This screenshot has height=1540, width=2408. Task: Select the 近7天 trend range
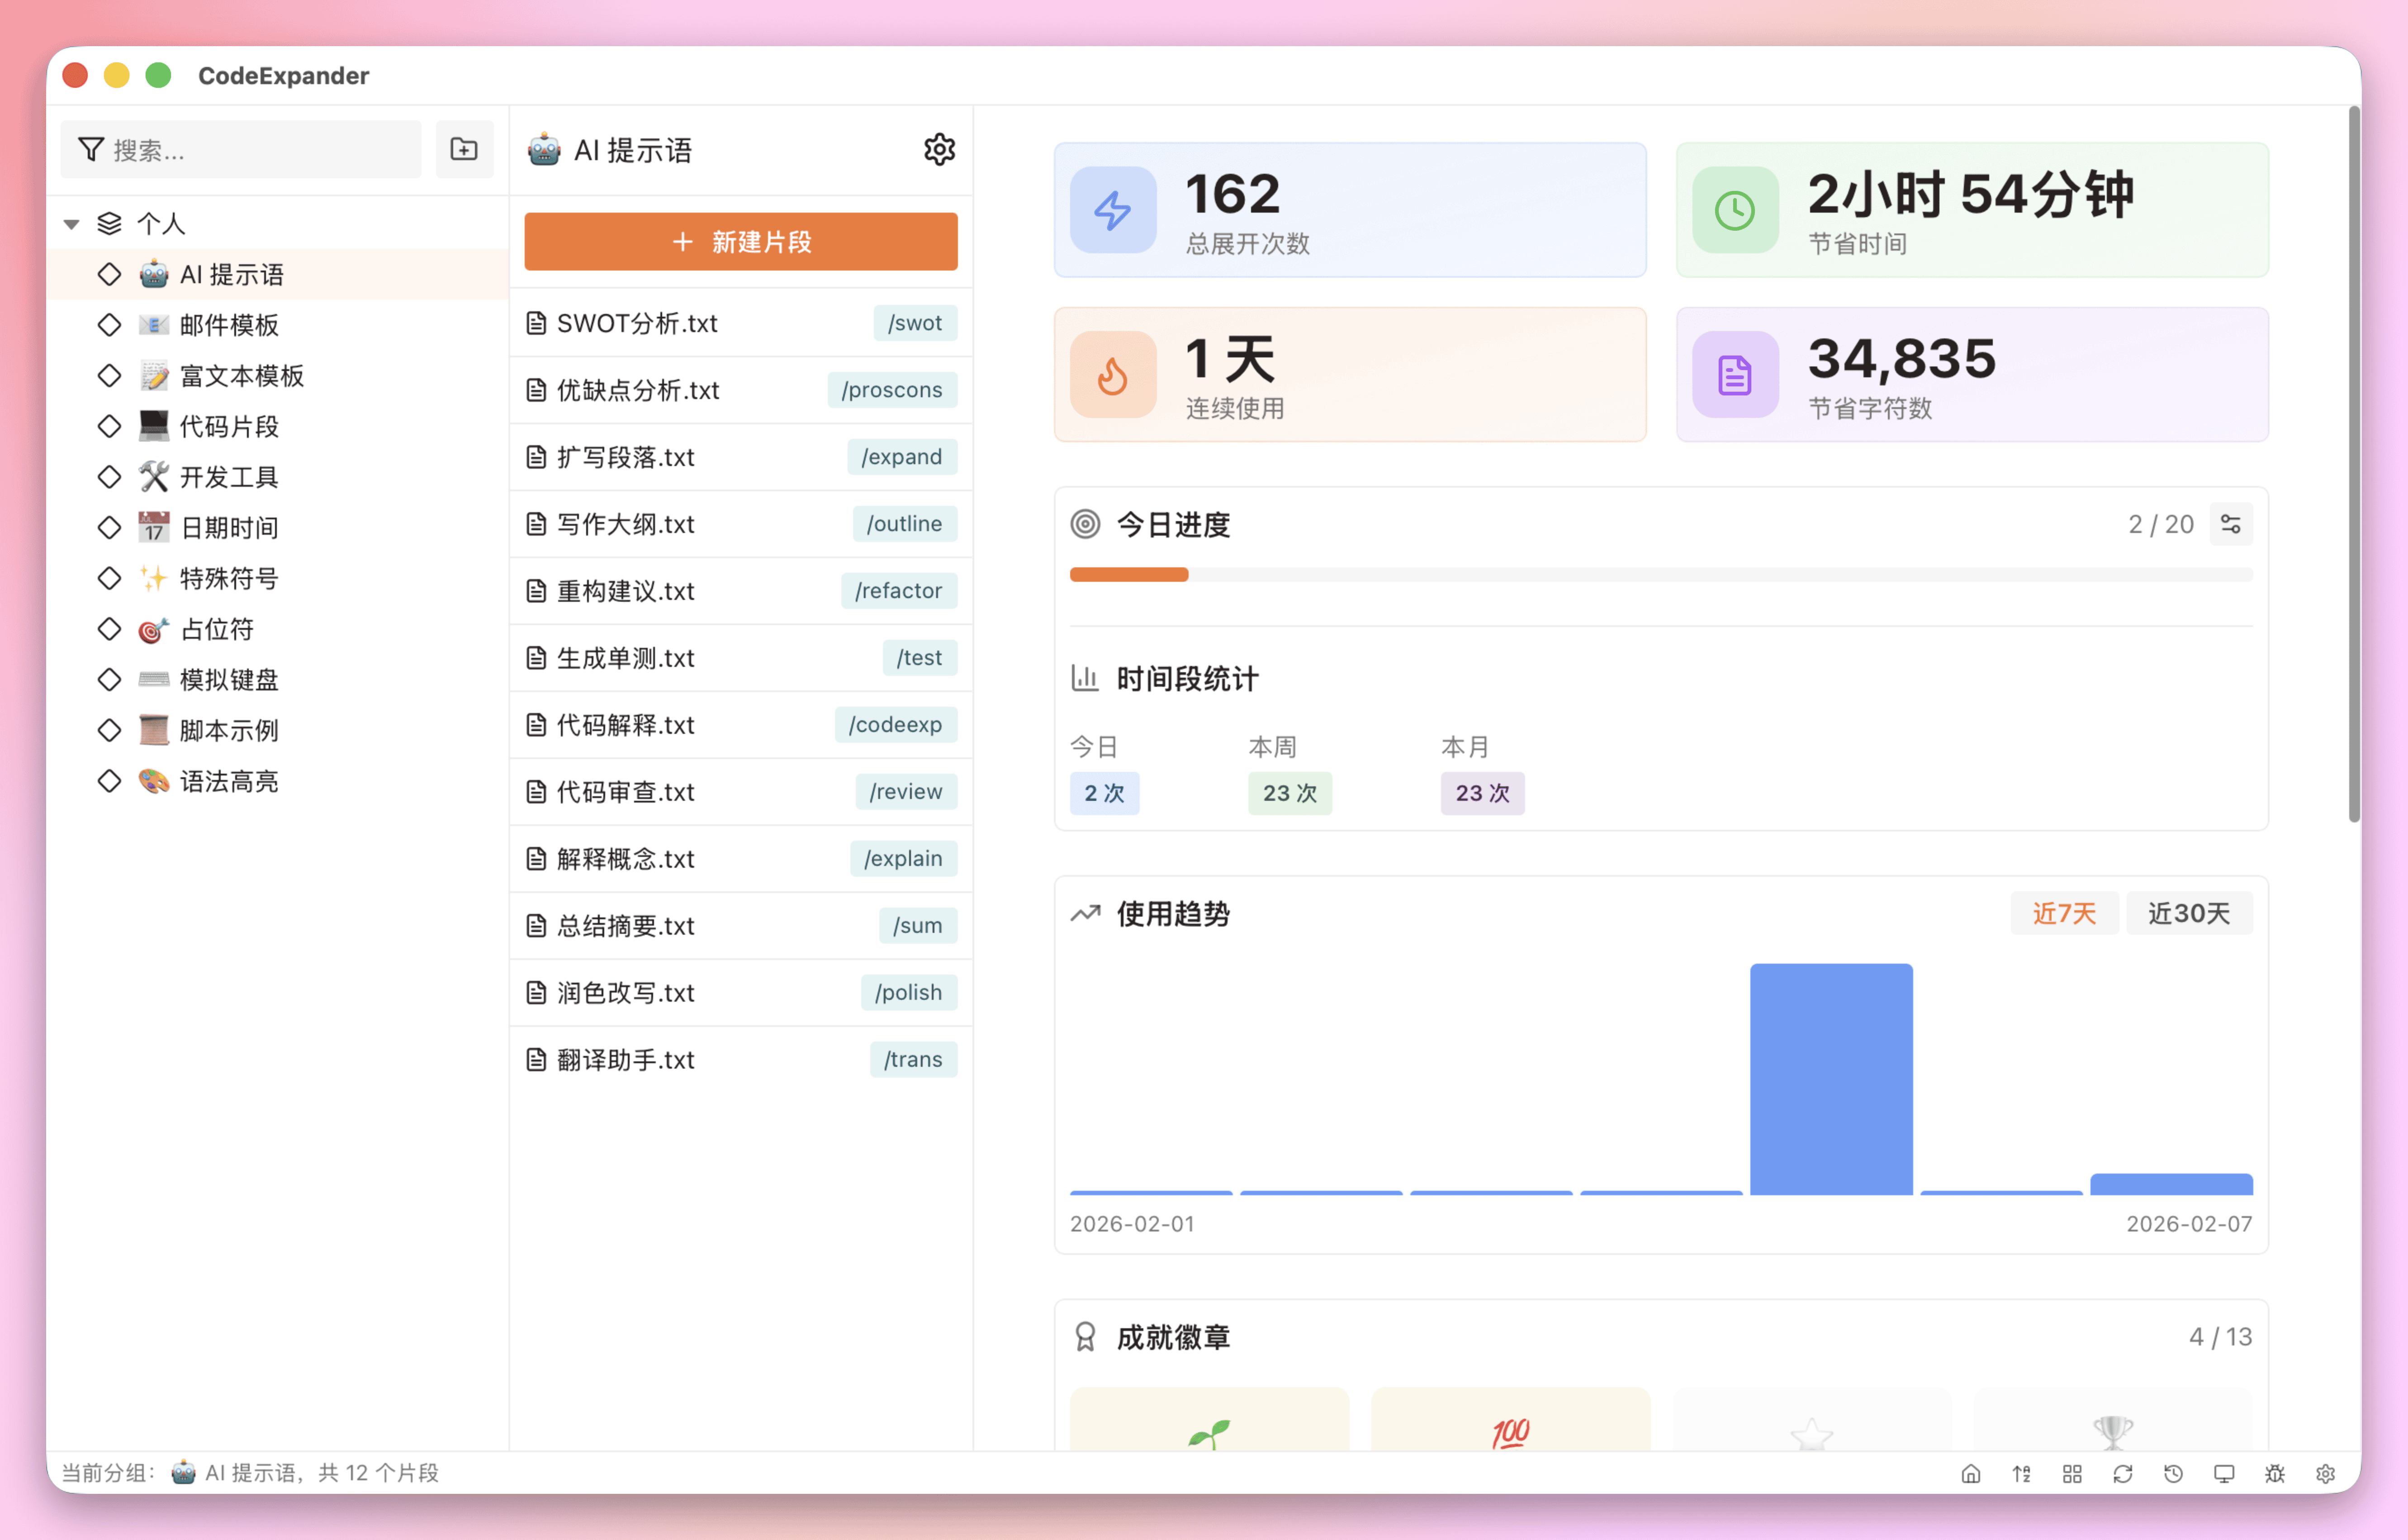point(2063,913)
